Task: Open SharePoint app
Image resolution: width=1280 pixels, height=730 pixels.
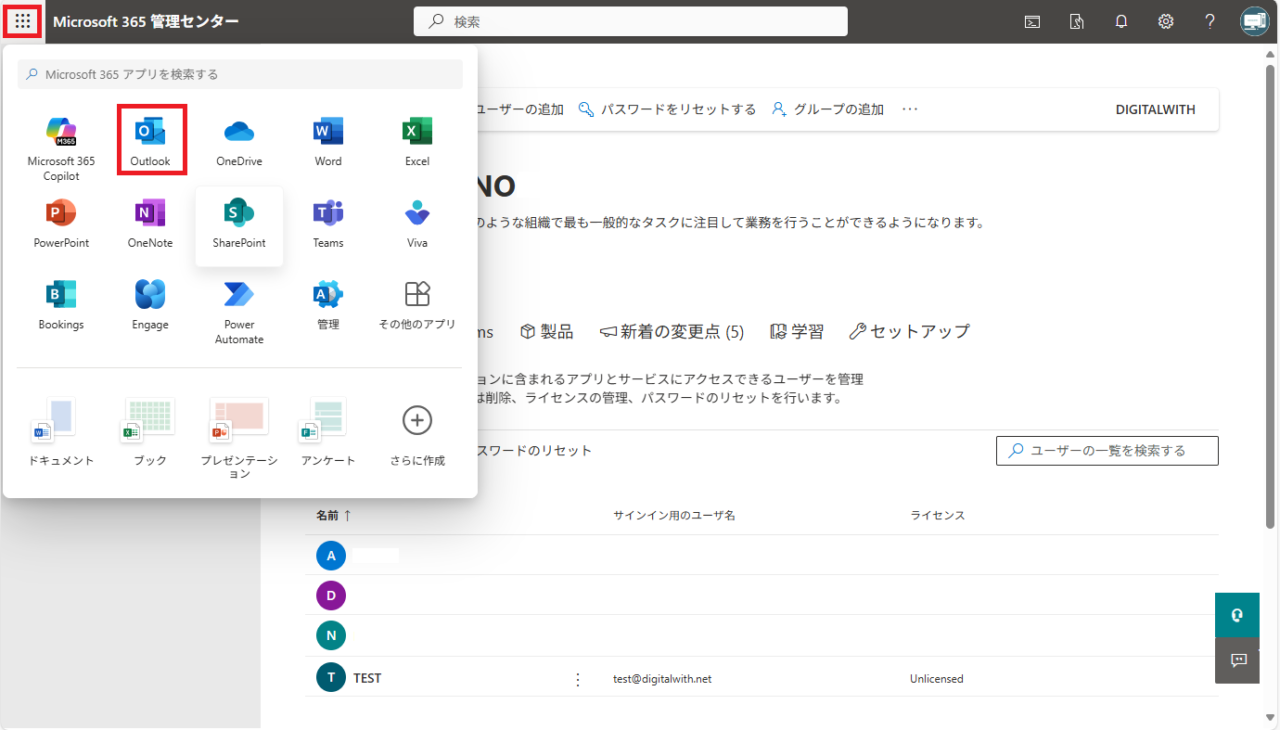Action: coord(239,226)
